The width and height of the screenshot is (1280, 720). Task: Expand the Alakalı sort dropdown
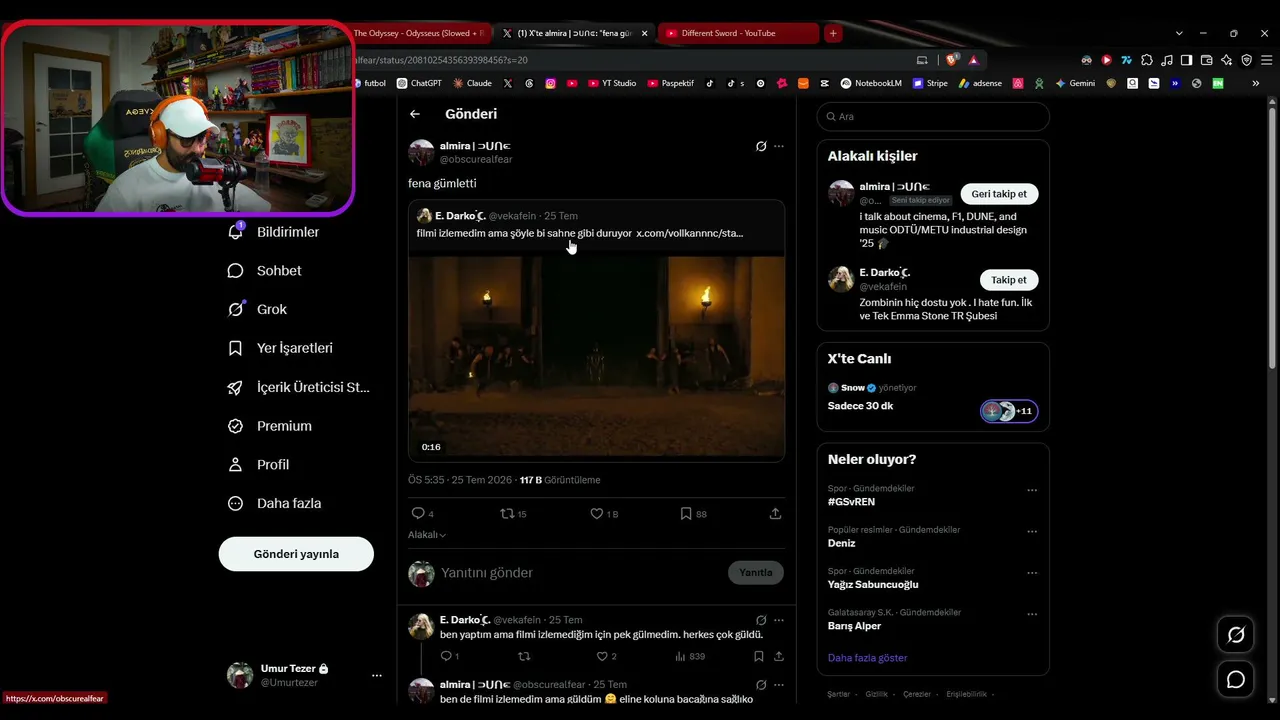coord(427,535)
